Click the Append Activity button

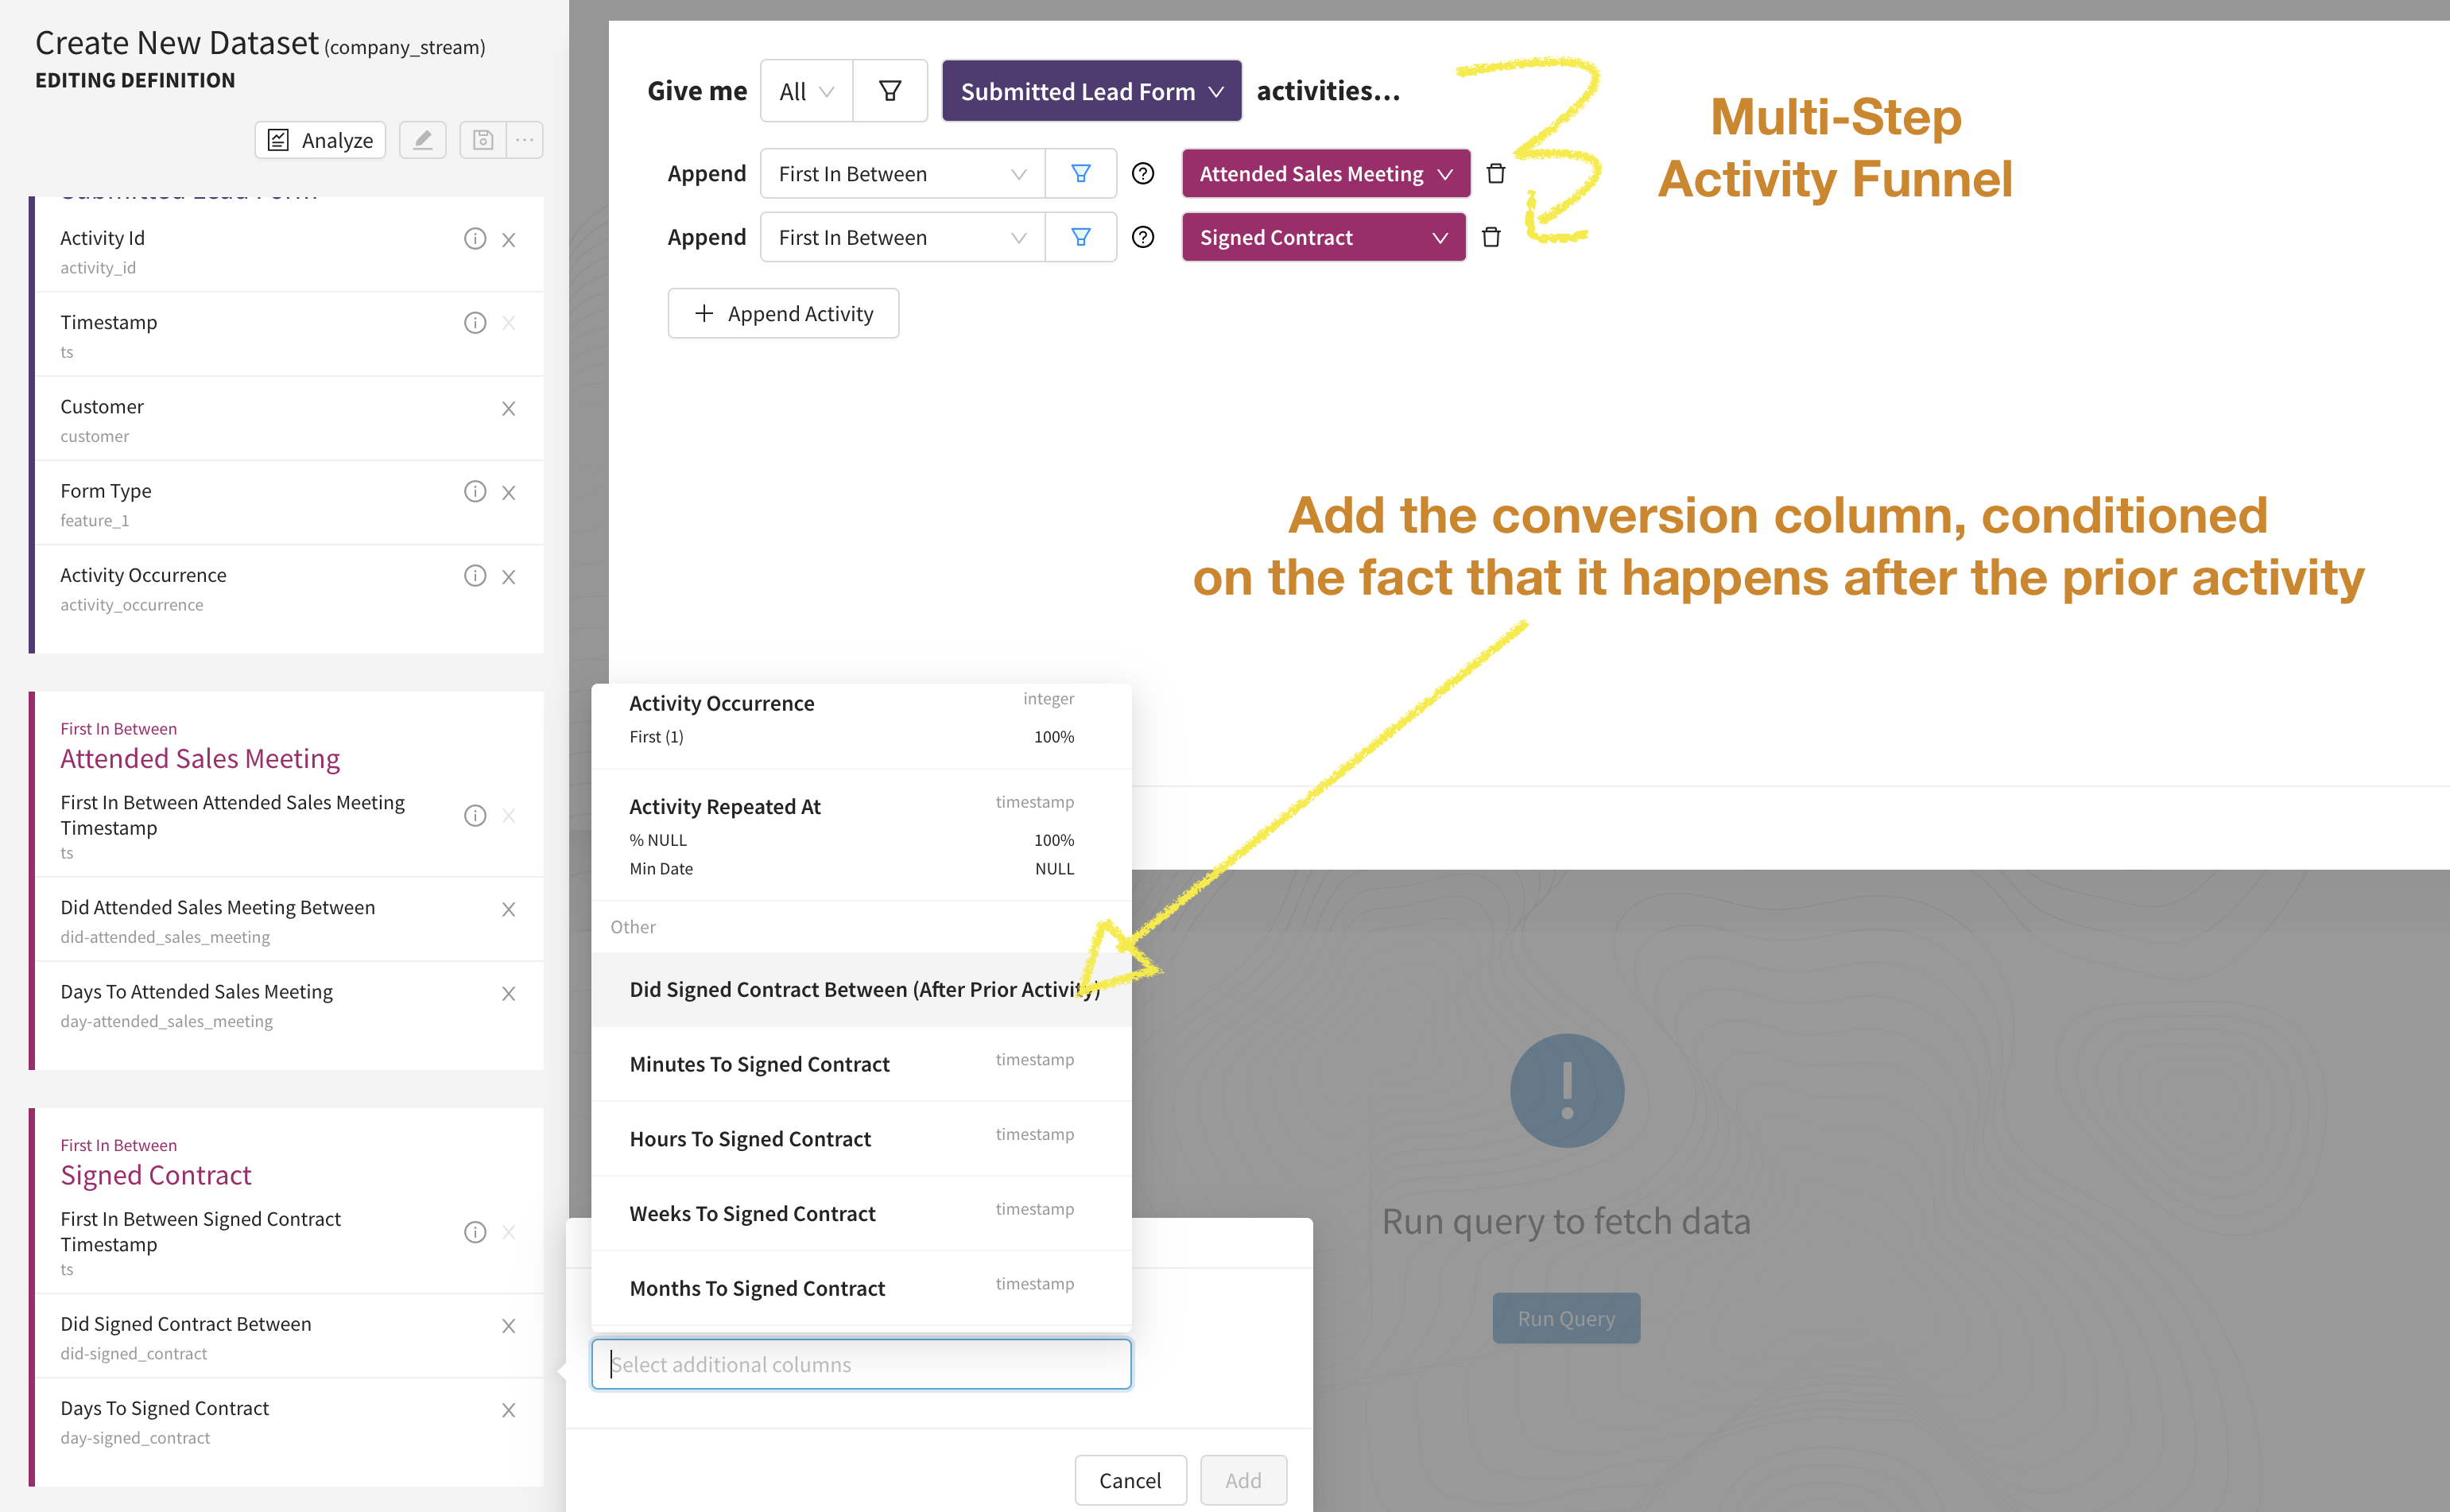[x=783, y=314]
